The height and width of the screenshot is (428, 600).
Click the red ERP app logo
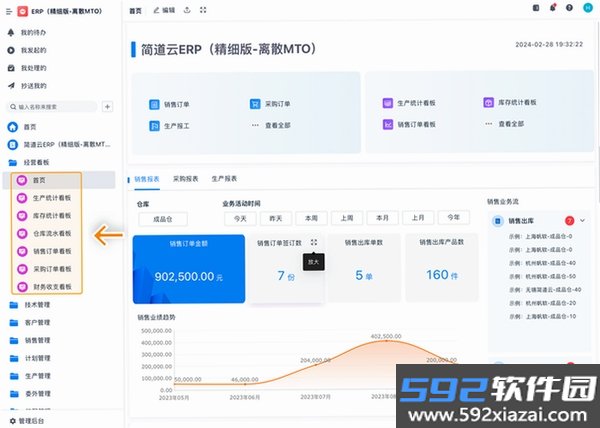point(23,11)
